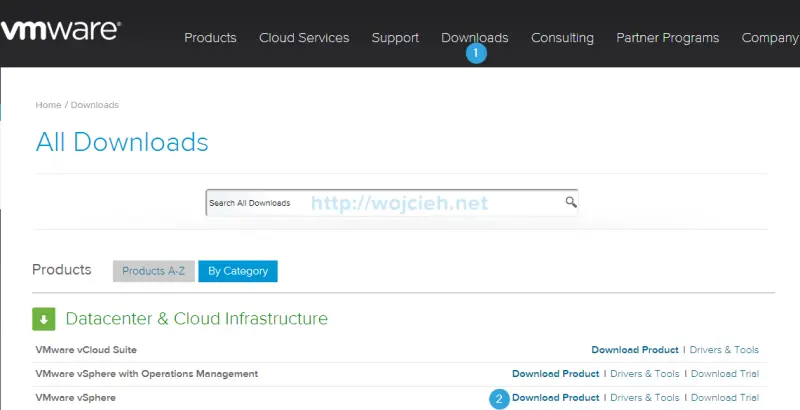
Task: Select the By Category tab
Action: coord(238,271)
